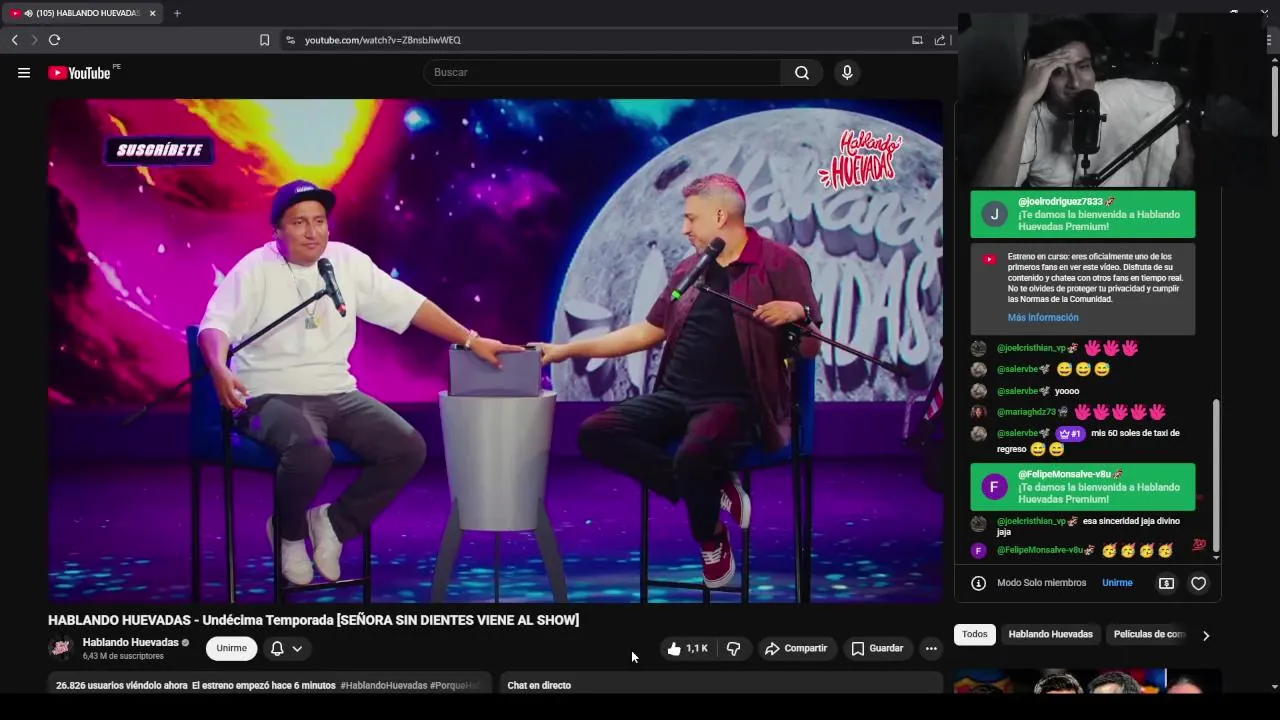Reload the page
Image resolution: width=1280 pixels, height=720 pixels.
pyautogui.click(x=54, y=40)
